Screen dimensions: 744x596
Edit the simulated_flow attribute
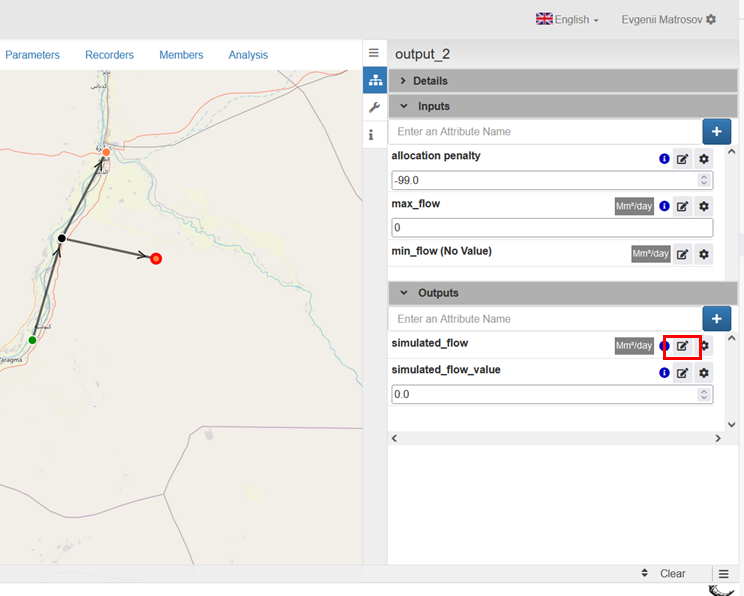coord(682,346)
